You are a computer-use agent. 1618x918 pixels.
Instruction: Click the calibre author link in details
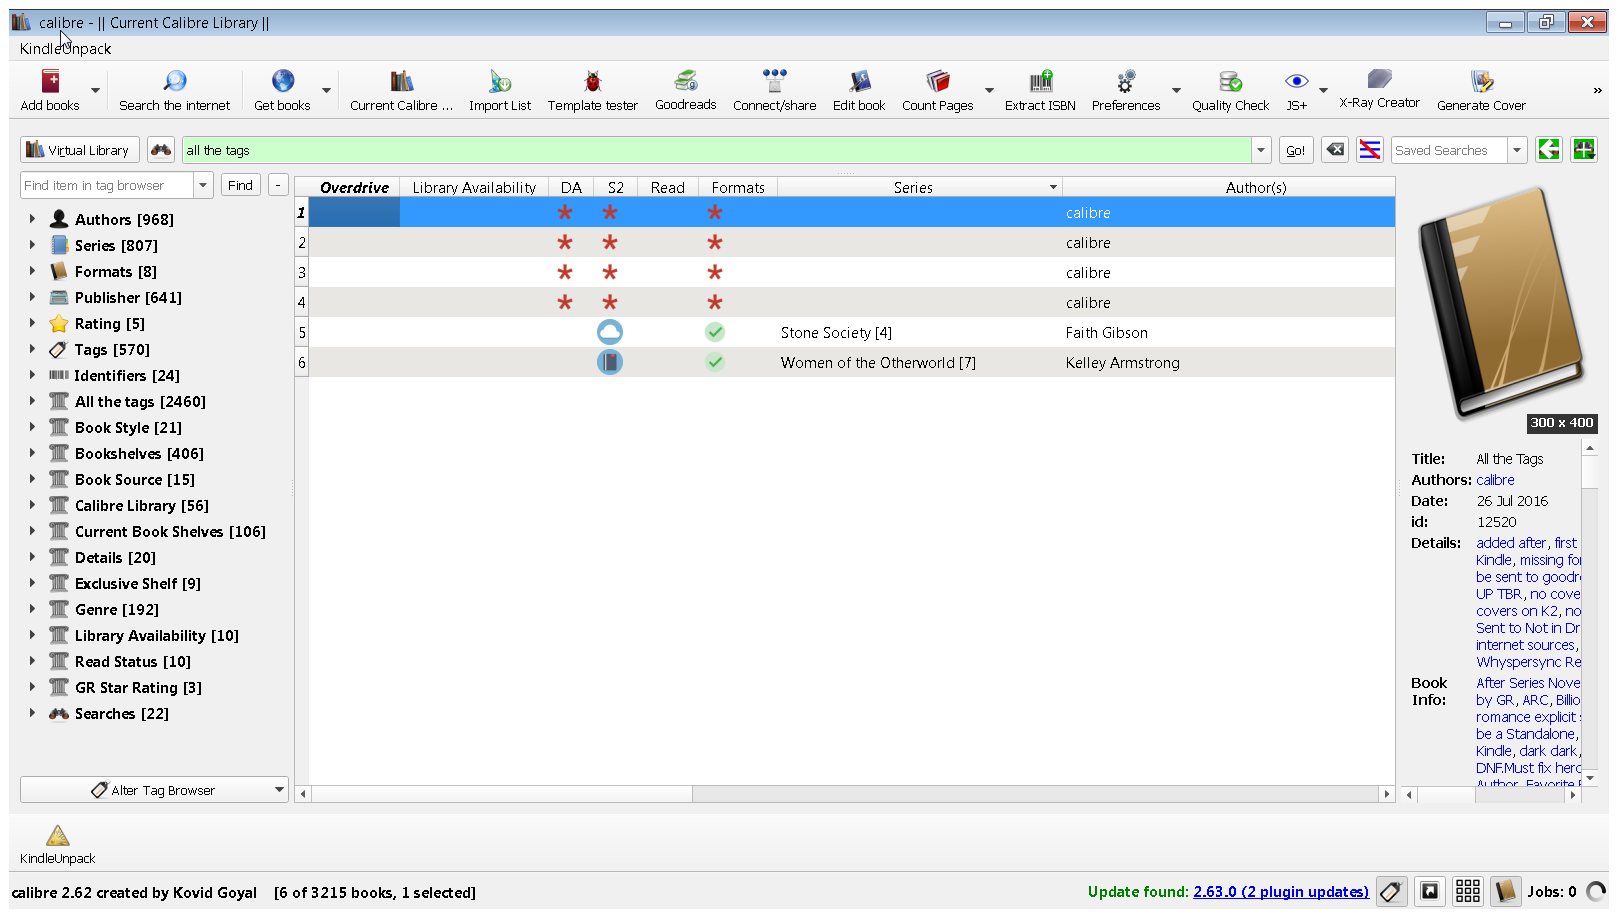click(x=1495, y=480)
